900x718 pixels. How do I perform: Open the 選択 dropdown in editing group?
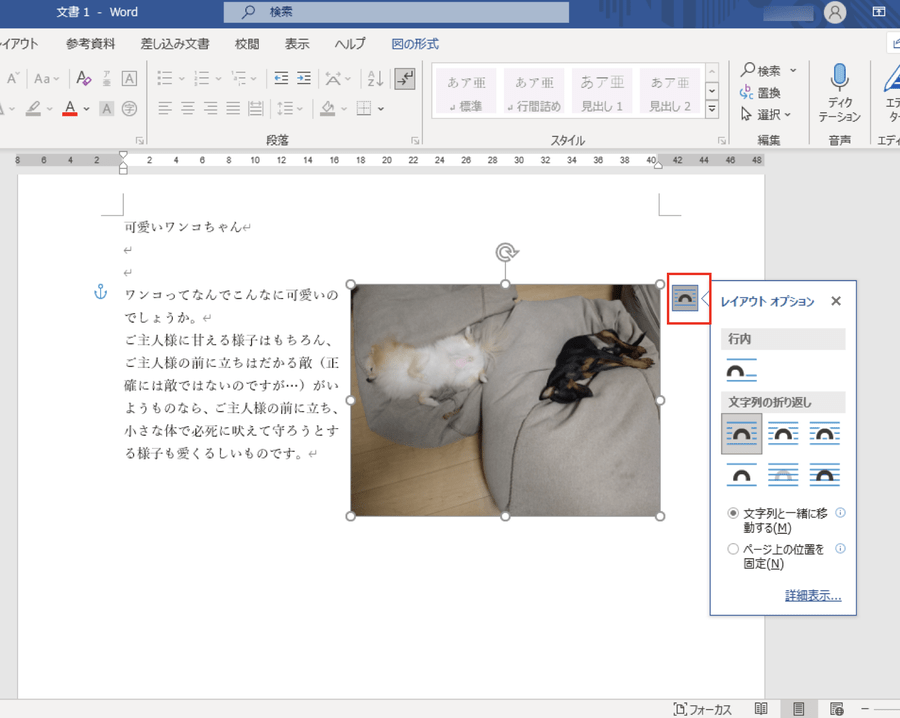768,114
